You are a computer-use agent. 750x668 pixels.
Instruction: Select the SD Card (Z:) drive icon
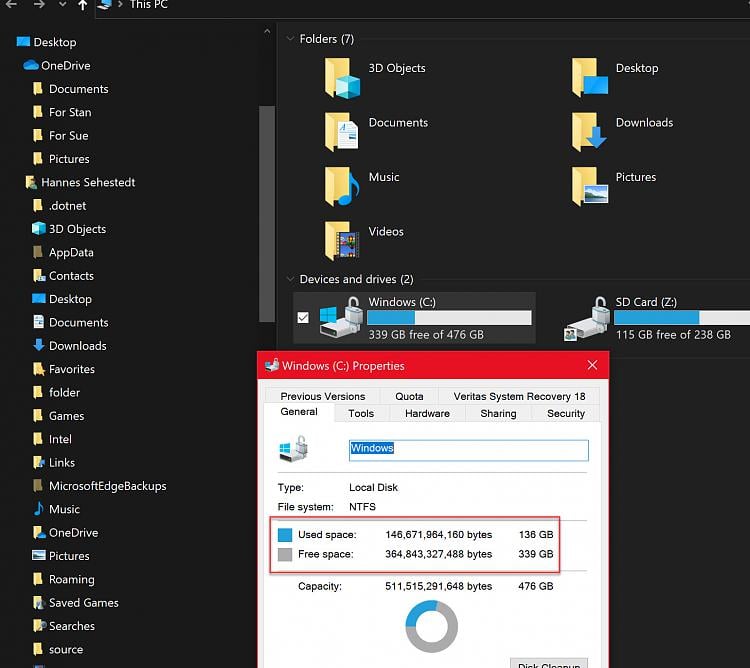586,318
